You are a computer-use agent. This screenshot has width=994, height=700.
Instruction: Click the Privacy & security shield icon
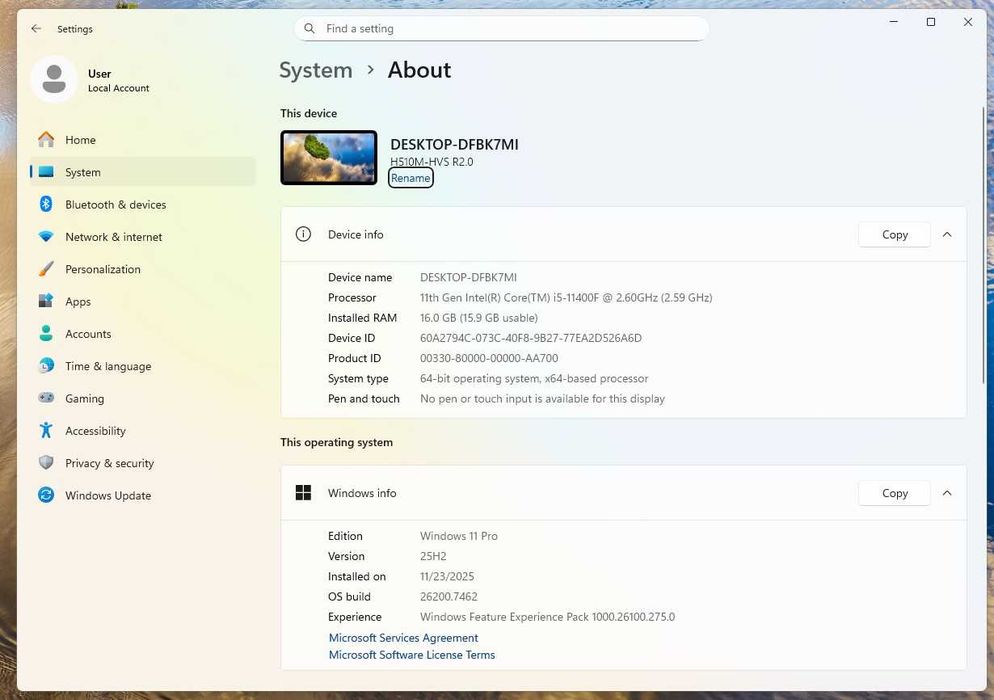point(46,463)
